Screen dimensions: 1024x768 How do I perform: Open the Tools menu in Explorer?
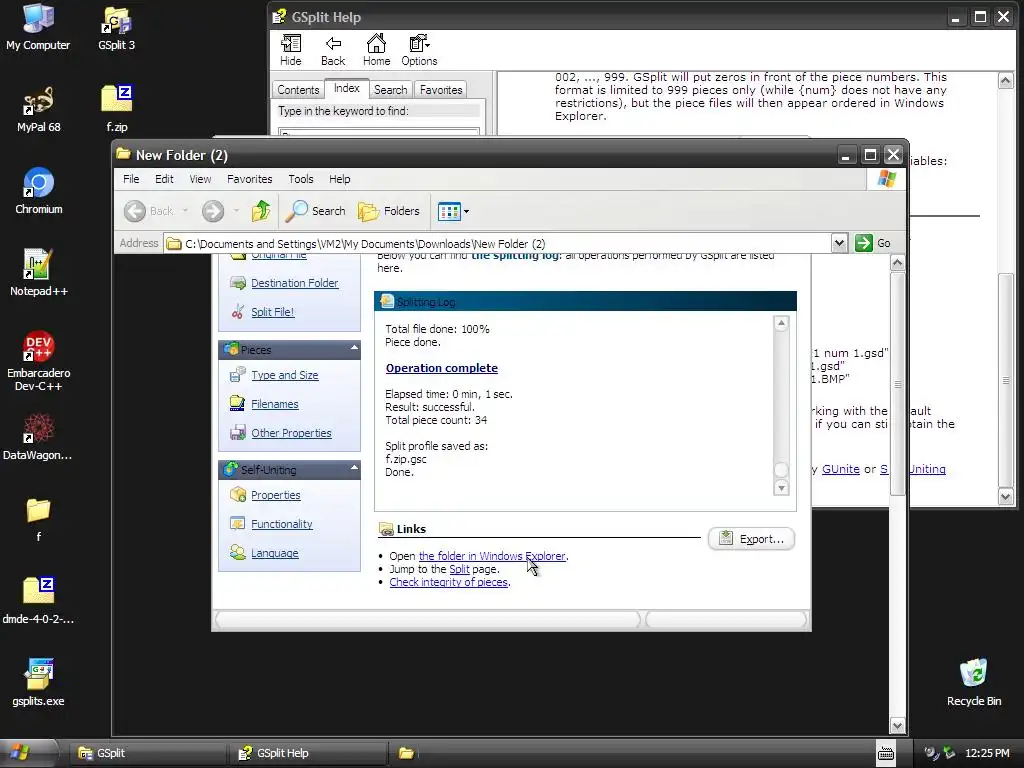pos(300,179)
